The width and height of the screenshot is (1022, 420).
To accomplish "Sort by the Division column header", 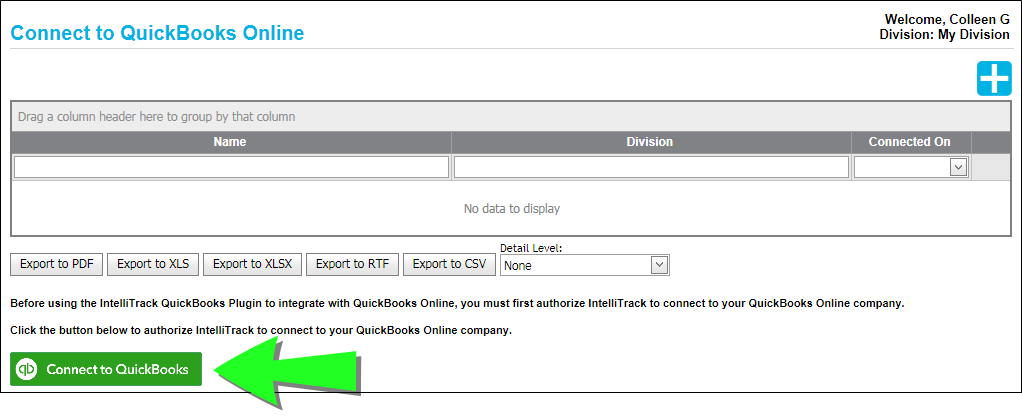I will coord(651,142).
